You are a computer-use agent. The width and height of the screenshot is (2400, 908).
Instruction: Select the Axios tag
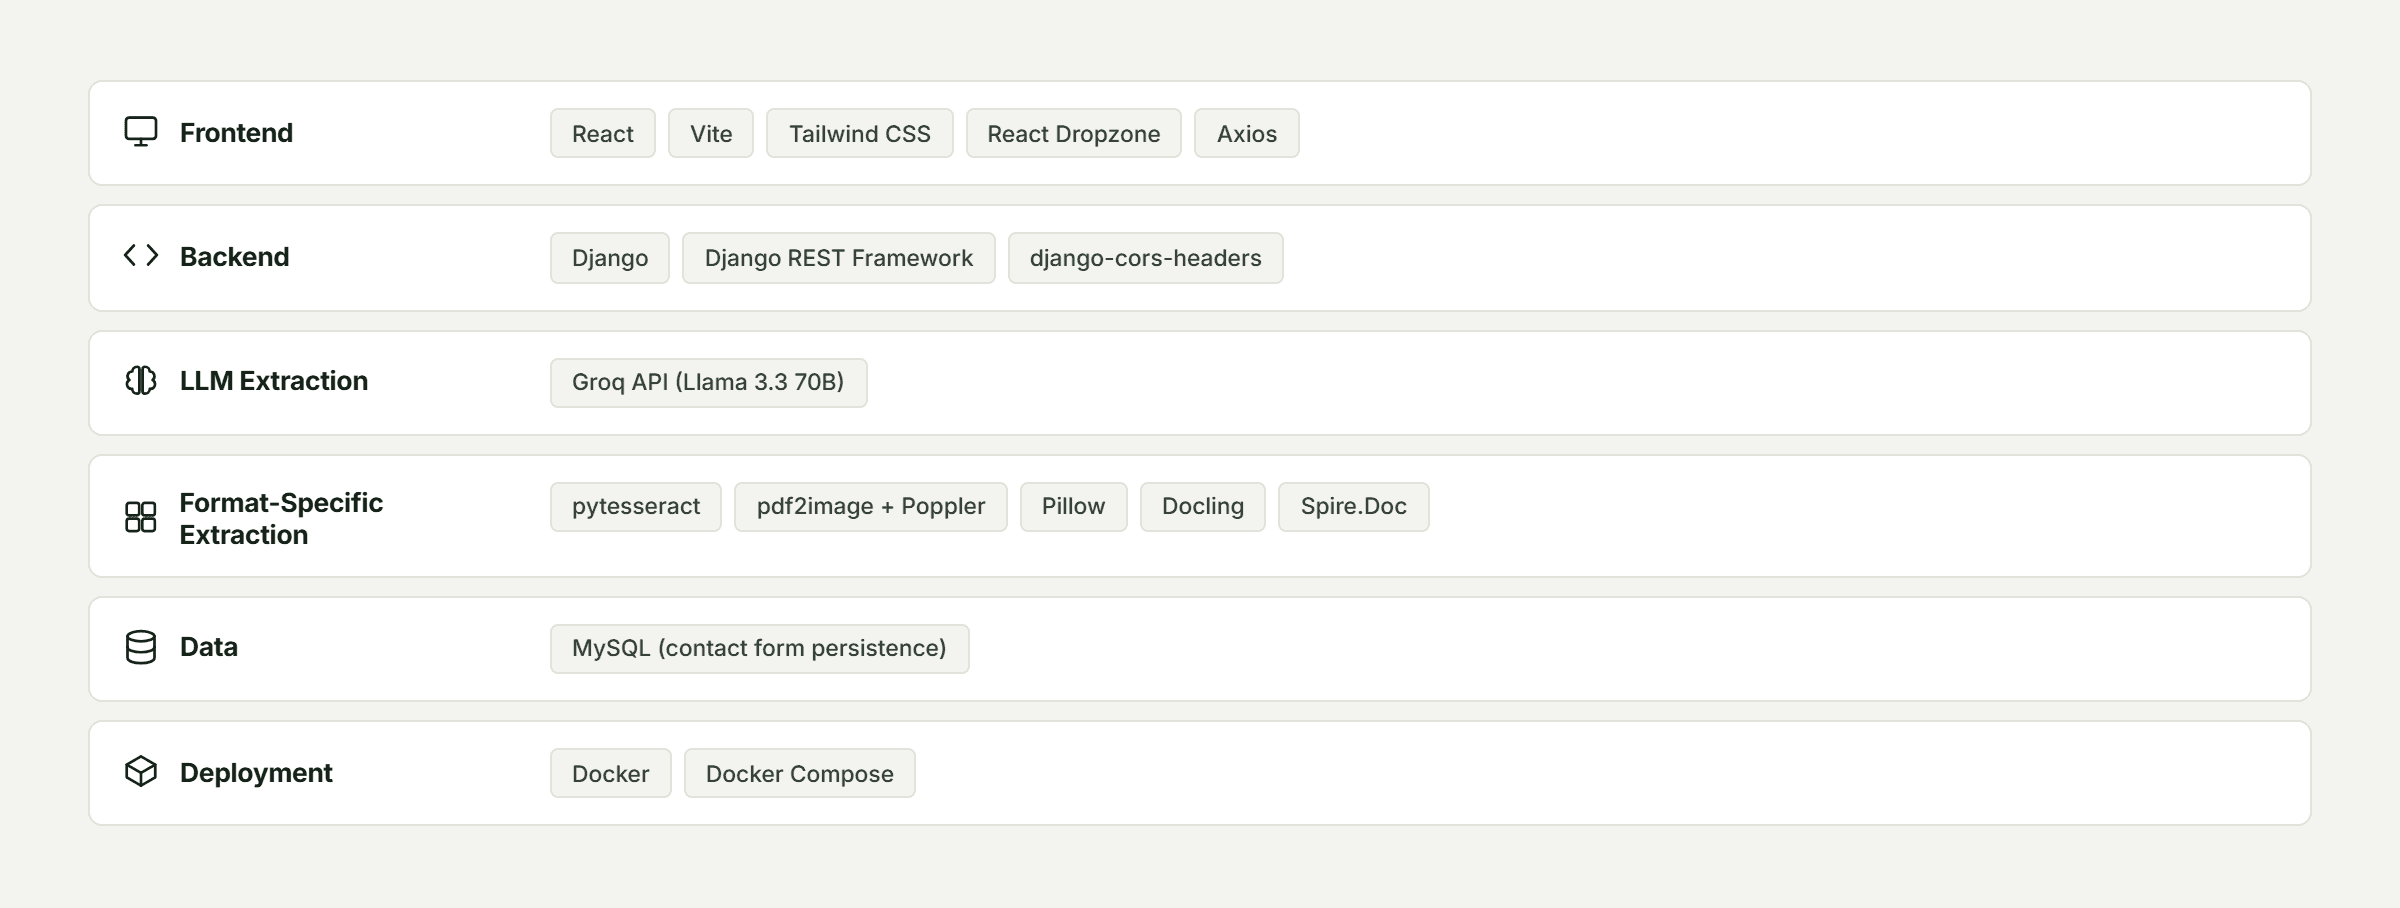[x=1247, y=133]
